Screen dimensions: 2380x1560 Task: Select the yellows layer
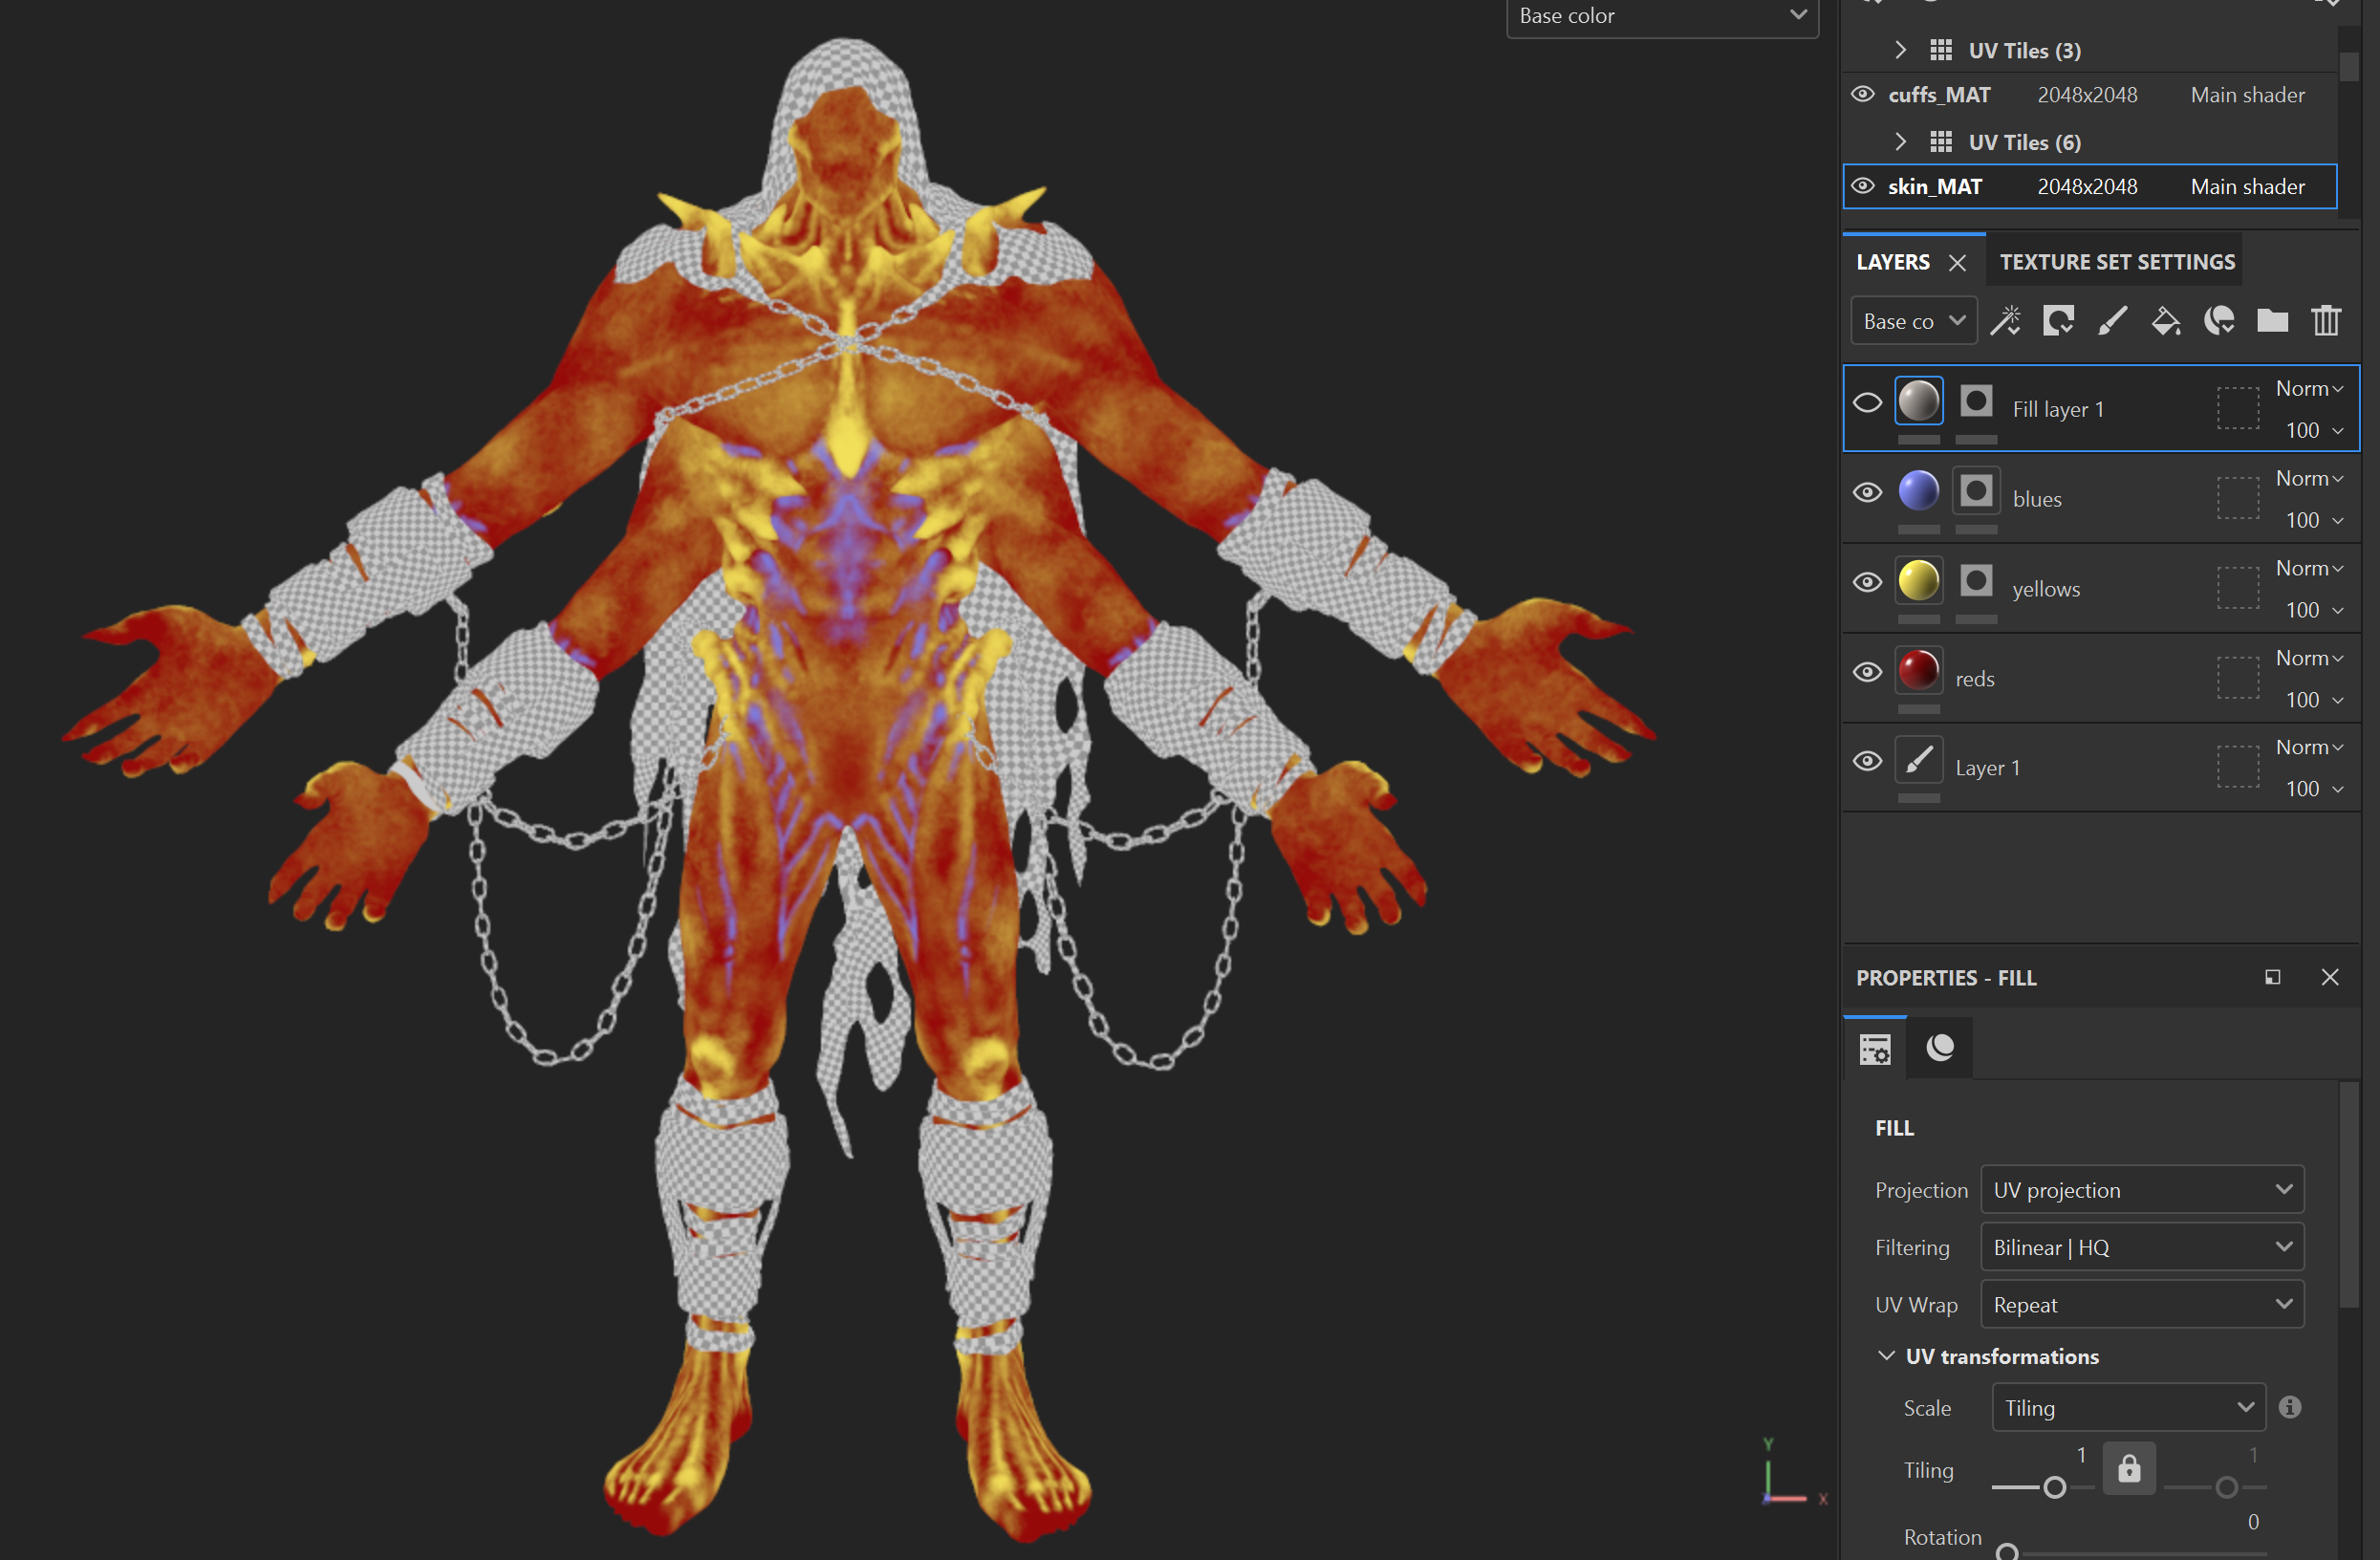tap(2045, 589)
